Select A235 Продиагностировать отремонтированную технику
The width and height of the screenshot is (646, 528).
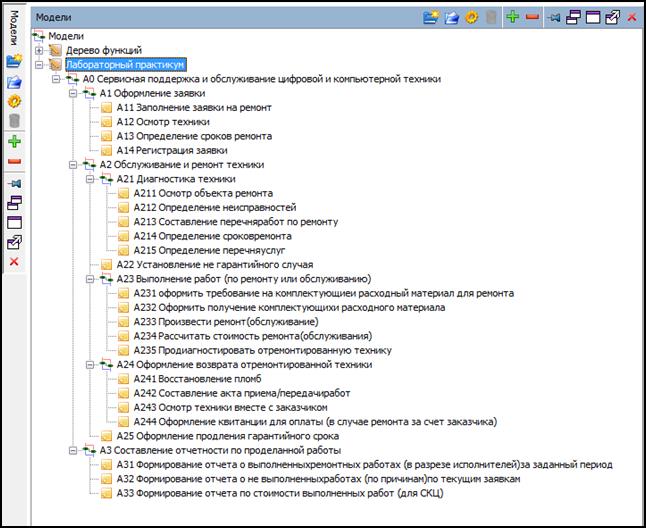tap(262, 350)
